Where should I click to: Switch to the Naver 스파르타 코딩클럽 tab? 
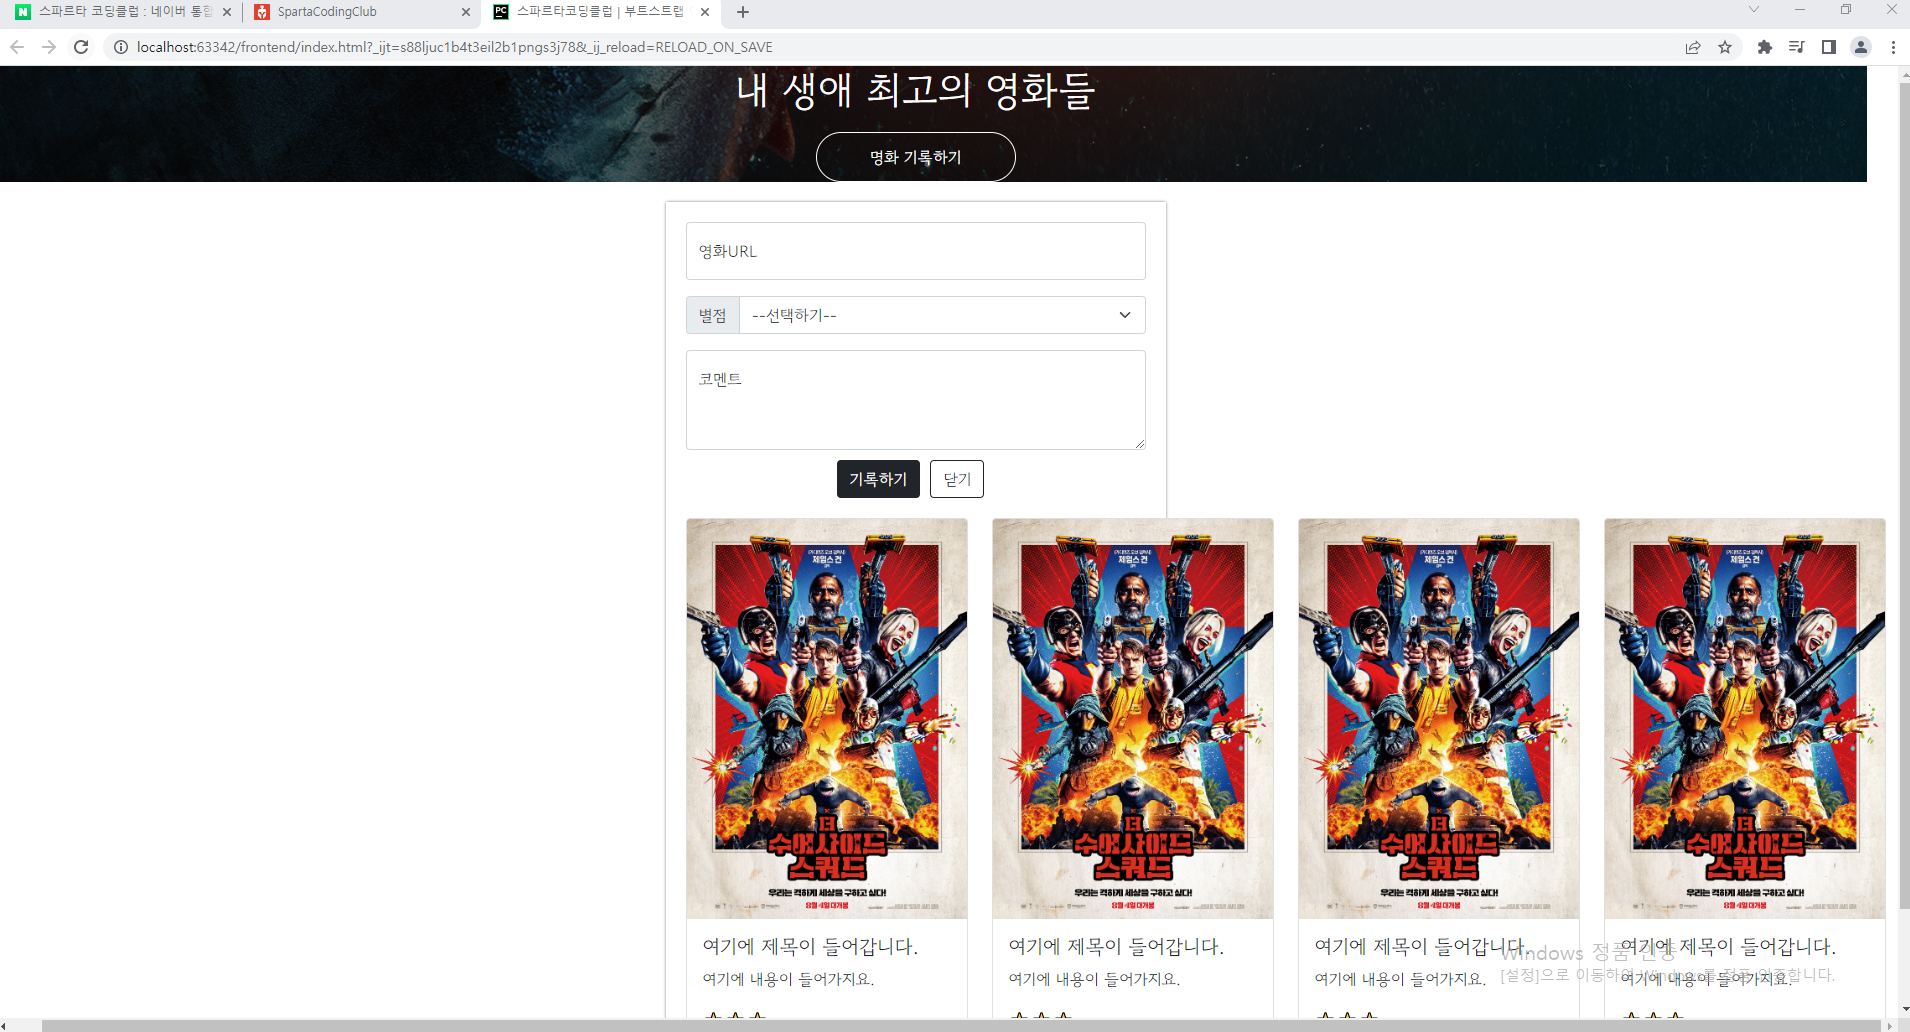click(x=123, y=12)
